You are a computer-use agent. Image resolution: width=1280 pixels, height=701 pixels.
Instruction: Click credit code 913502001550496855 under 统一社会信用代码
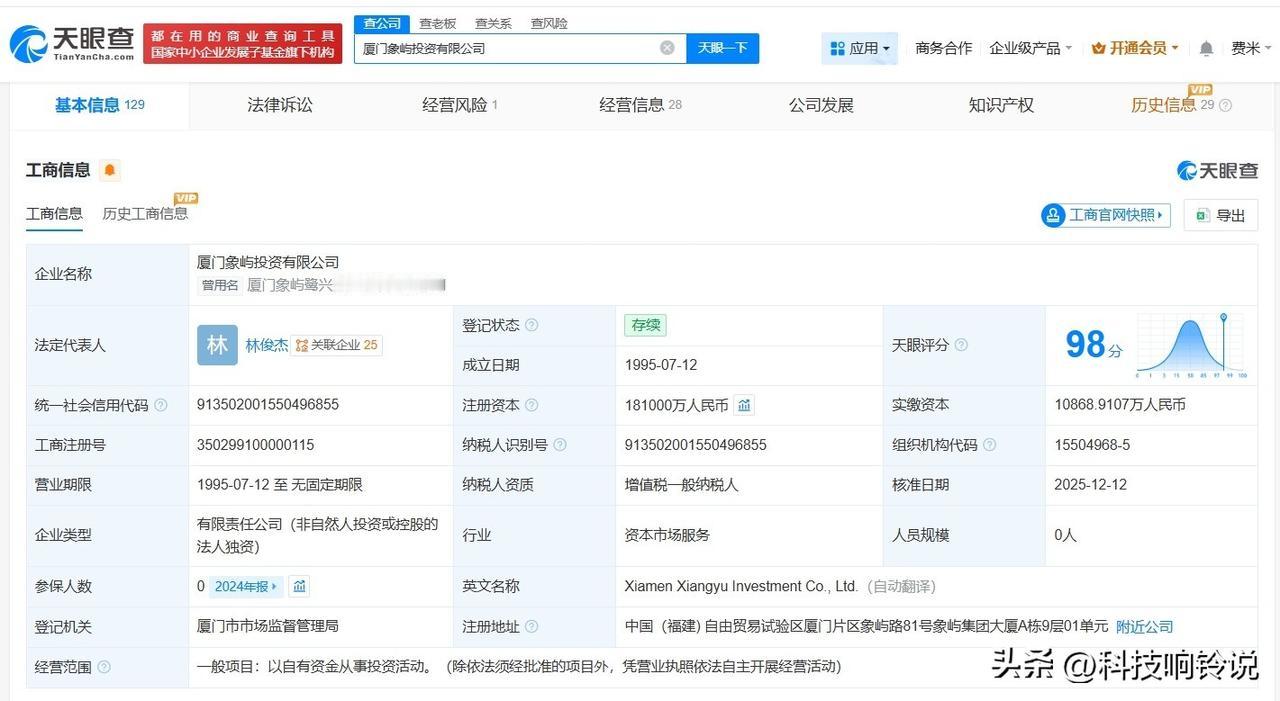(268, 405)
